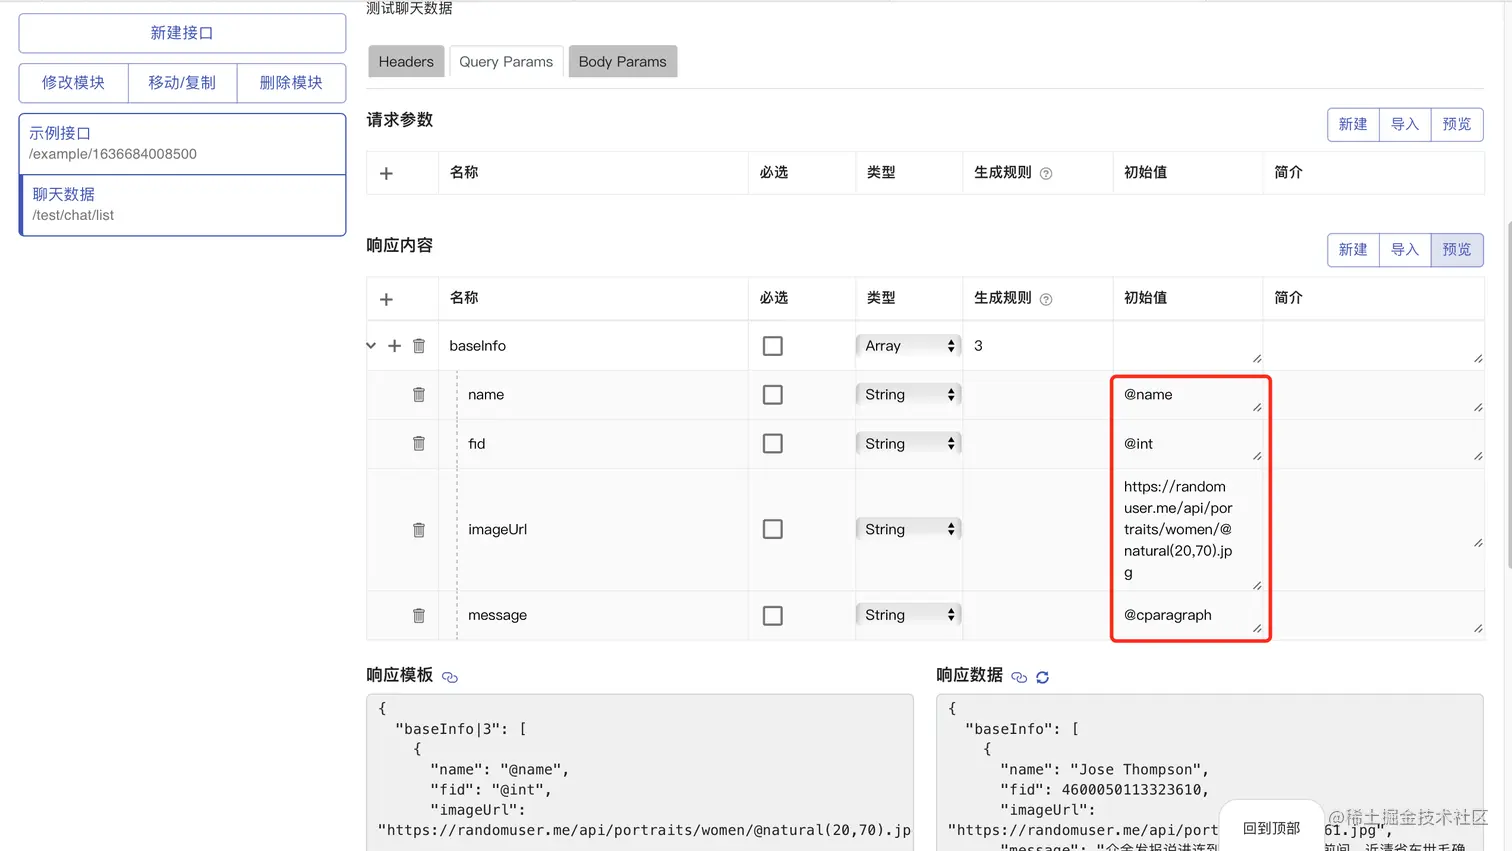
Task: Open type dropdown for imageUrl field
Action: pos(908,529)
